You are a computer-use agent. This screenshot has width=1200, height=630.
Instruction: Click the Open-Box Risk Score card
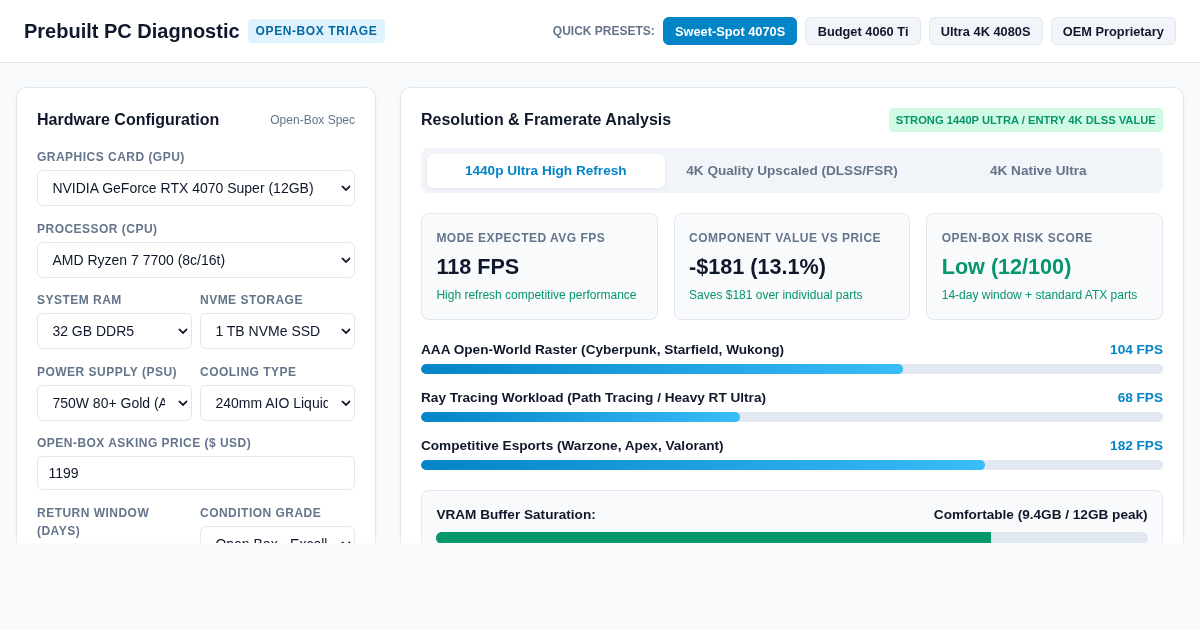coord(1044,266)
